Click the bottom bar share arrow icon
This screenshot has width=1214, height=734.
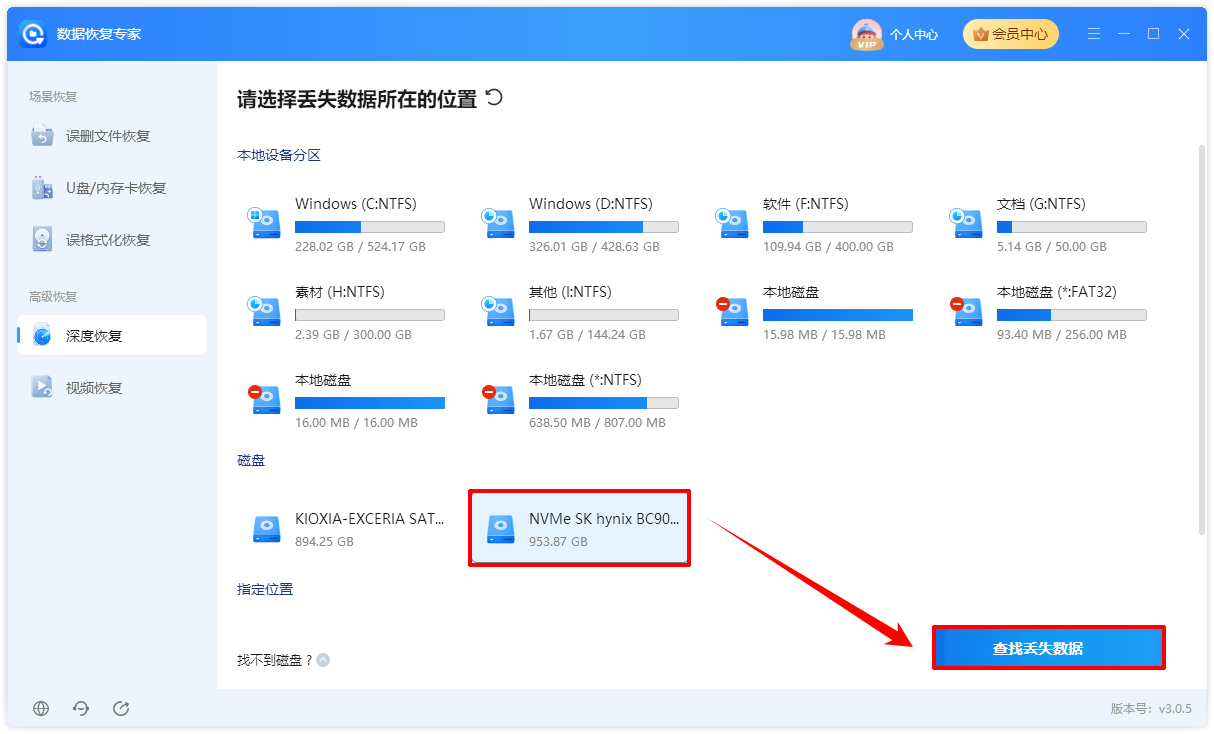(121, 708)
